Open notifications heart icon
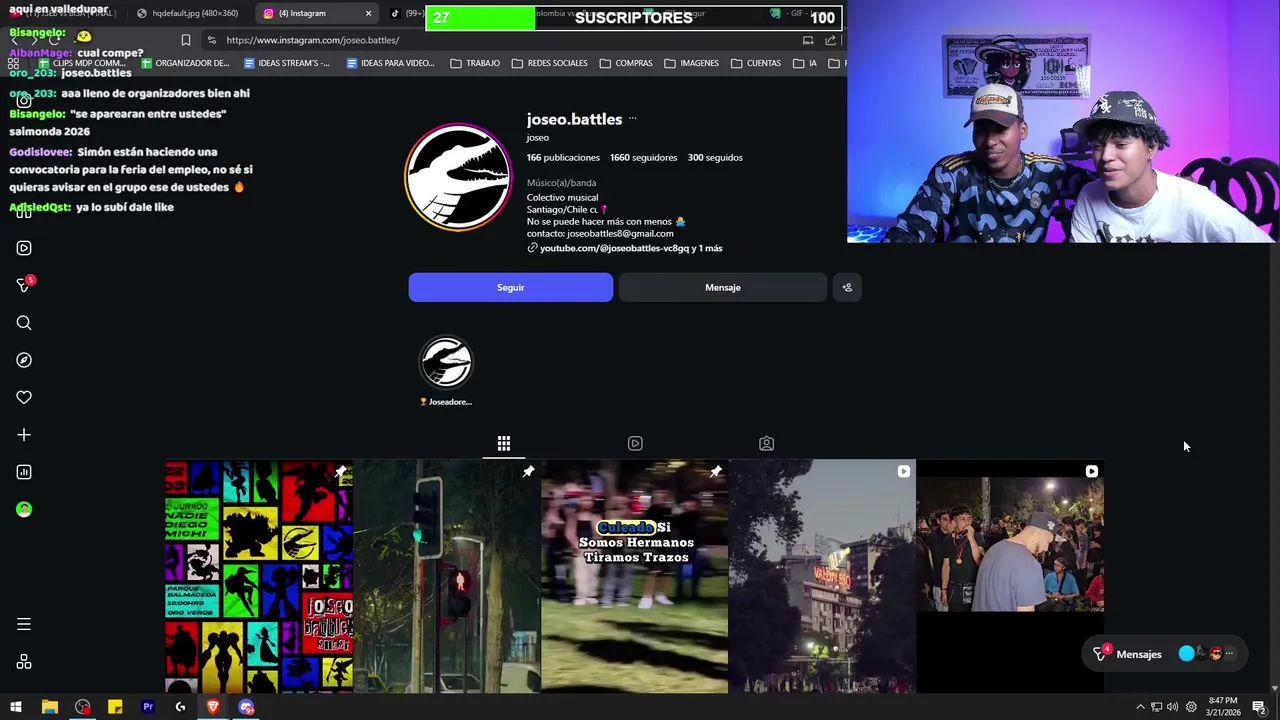 point(24,397)
